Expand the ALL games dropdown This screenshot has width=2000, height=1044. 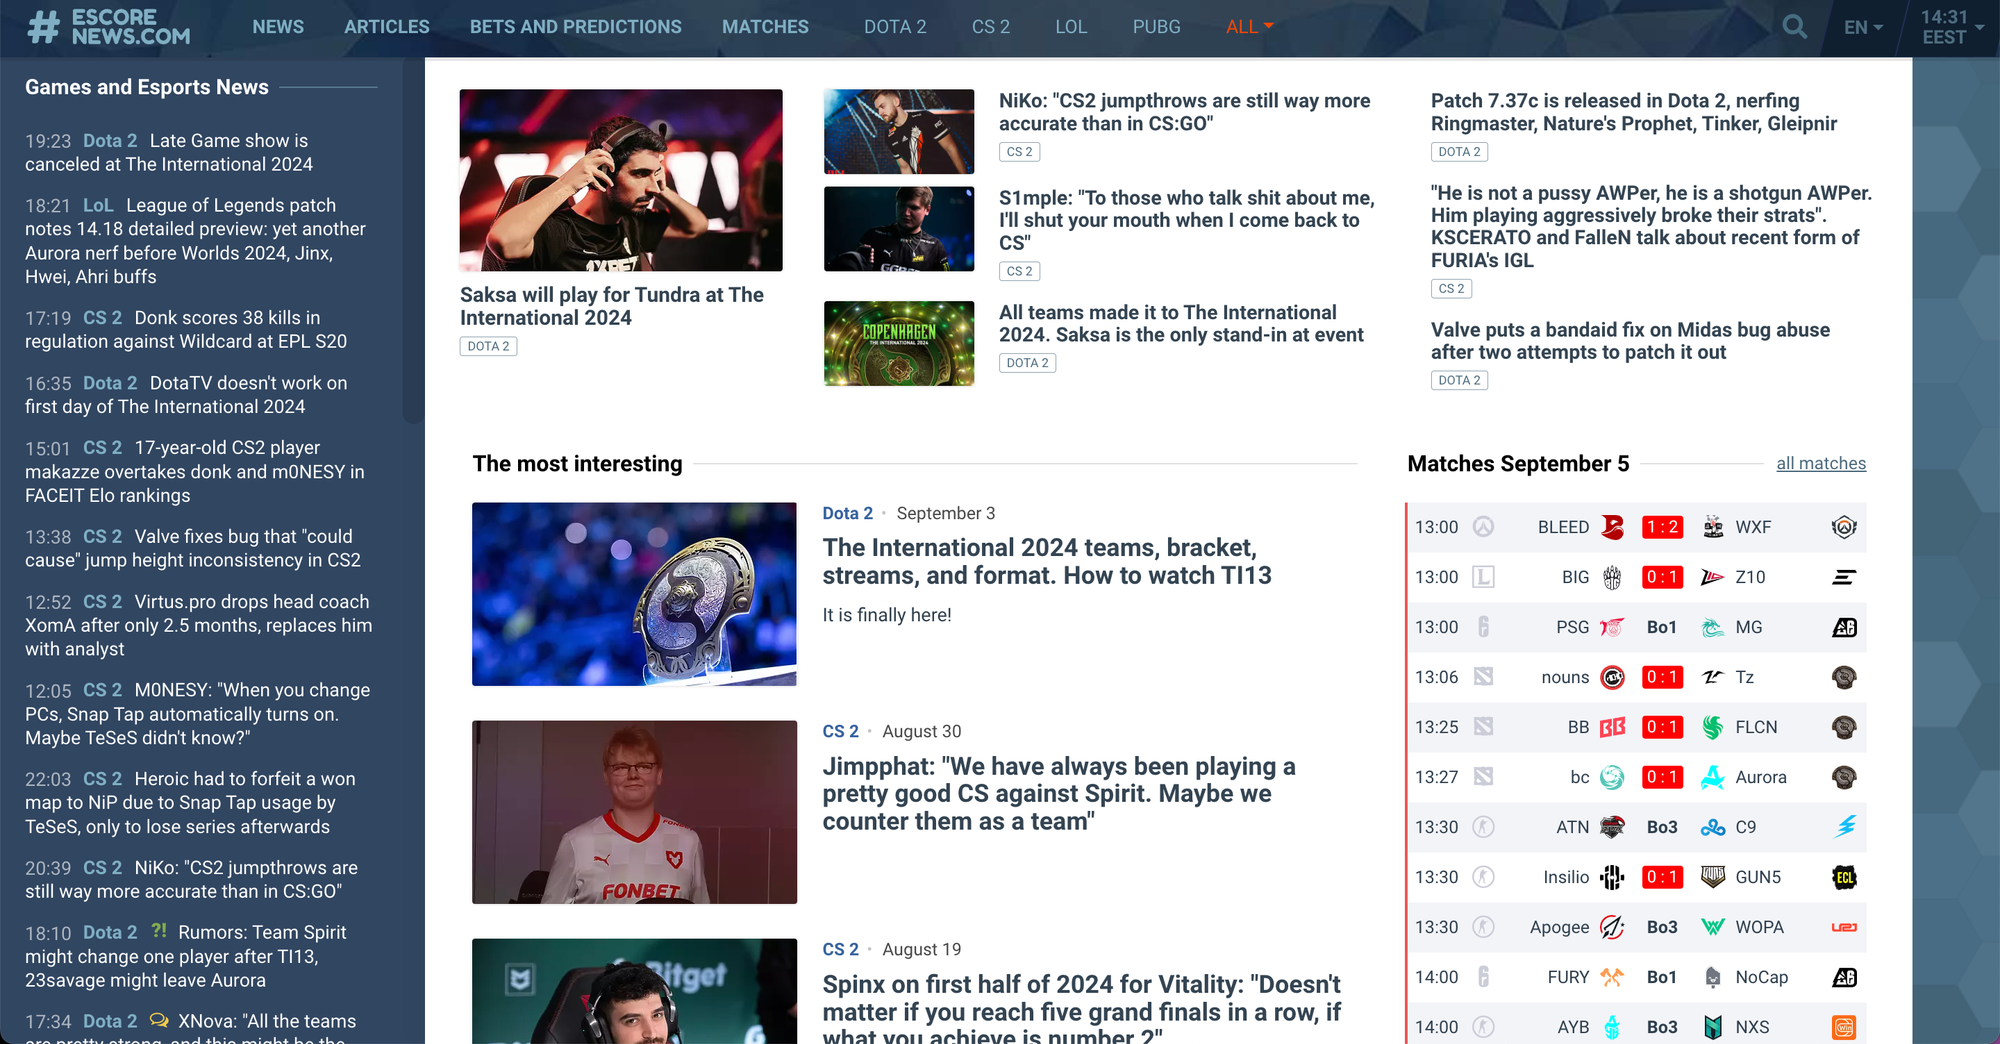1249,27
